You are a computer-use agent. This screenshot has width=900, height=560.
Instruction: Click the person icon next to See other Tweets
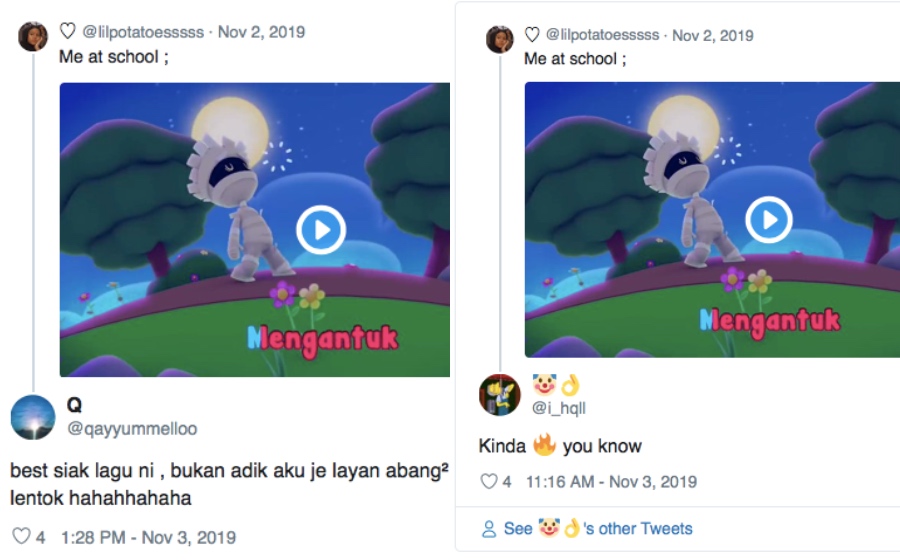pyautogui.click(x=489, y=528)
